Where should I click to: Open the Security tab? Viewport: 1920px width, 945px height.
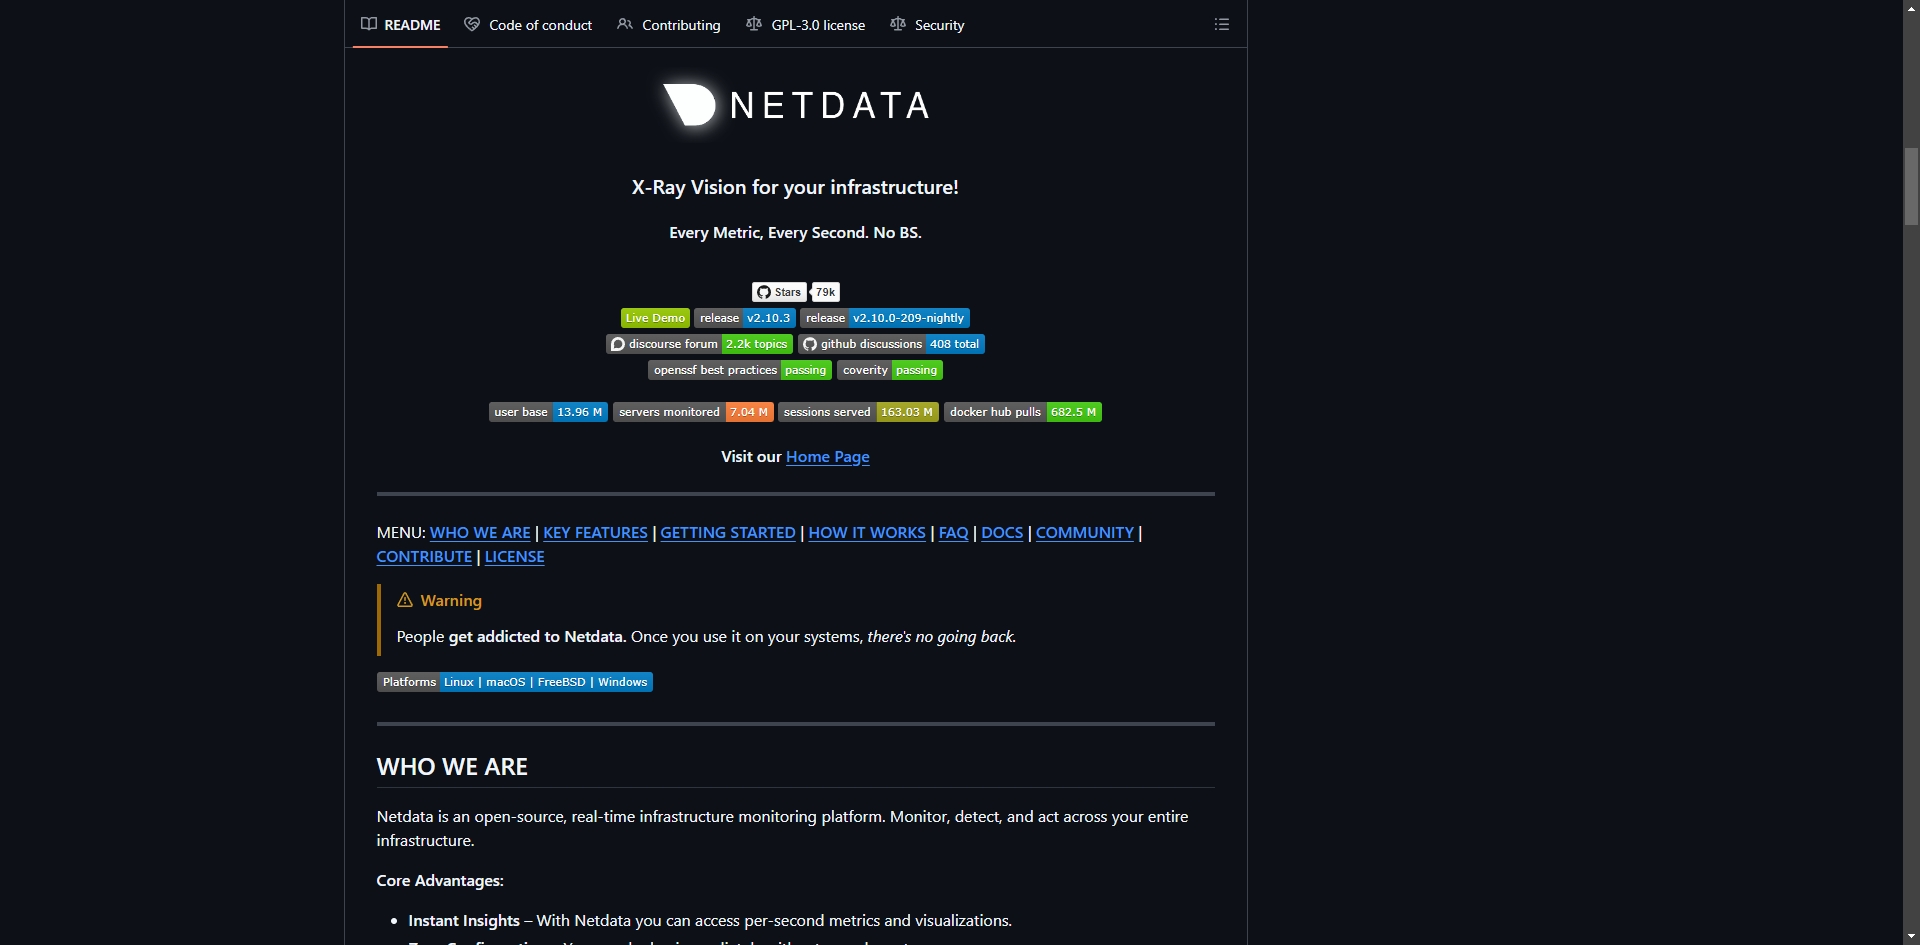pos(927,24)
